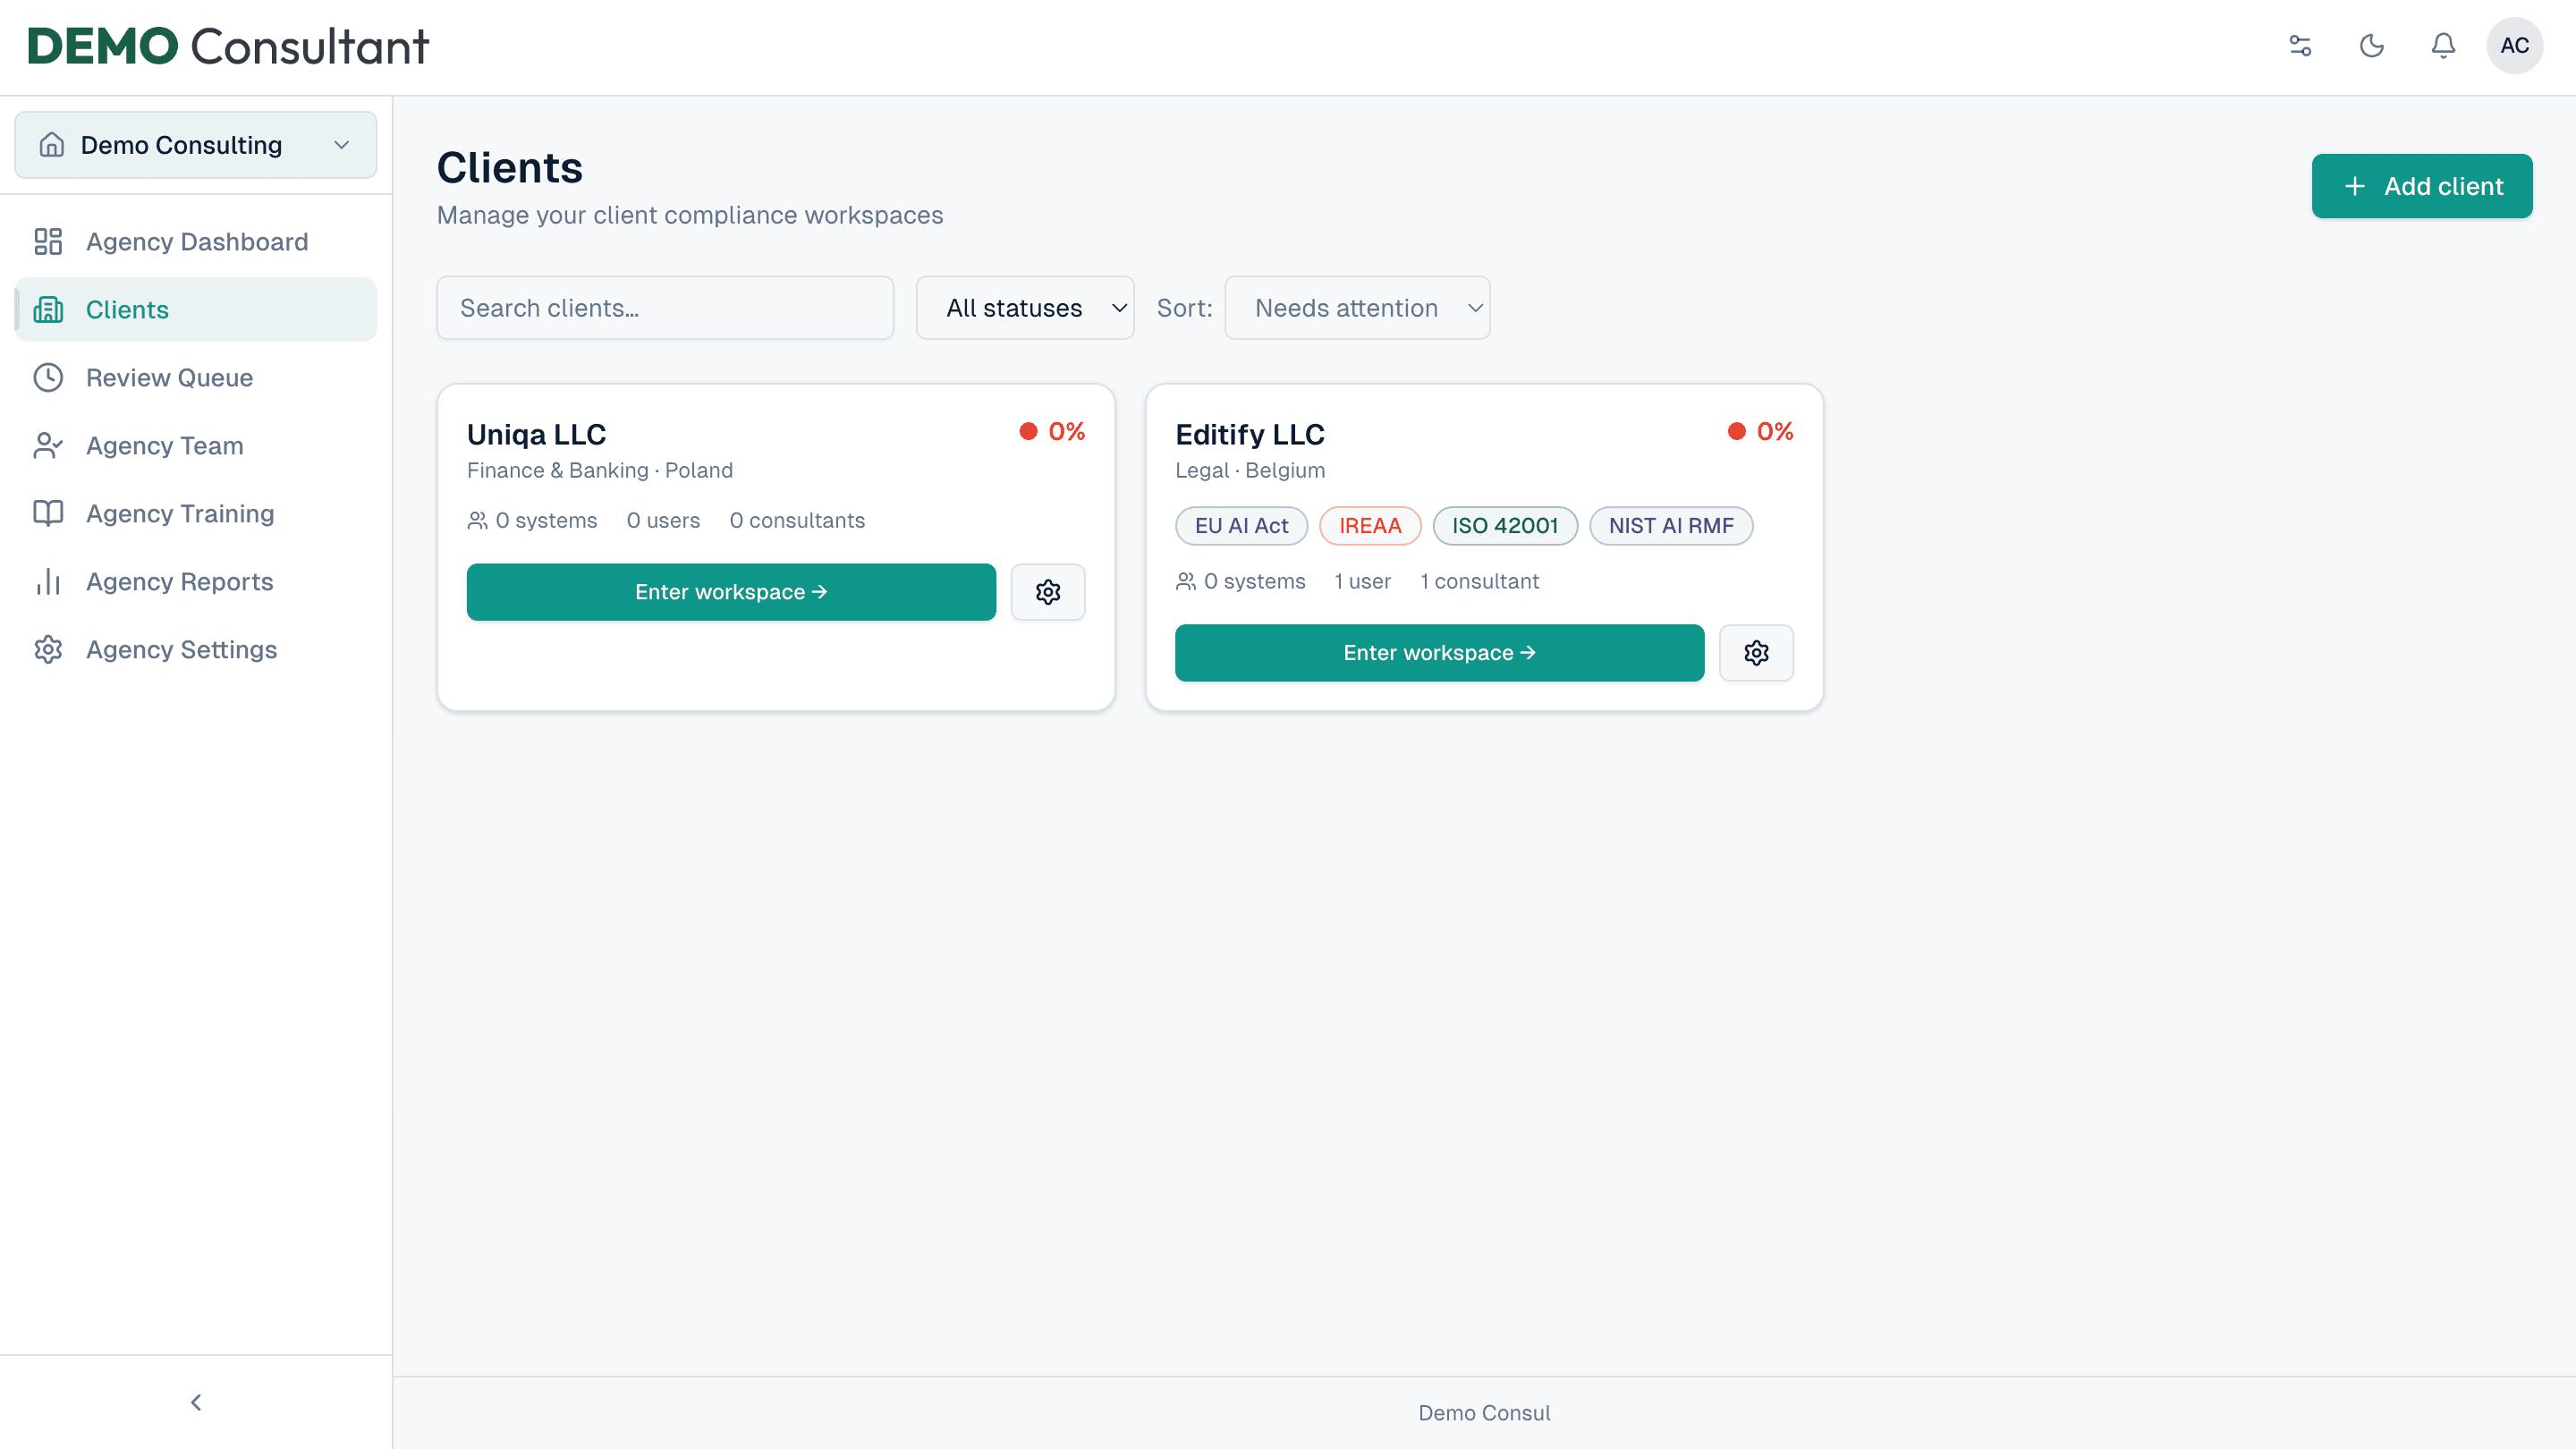Click the Review Queue clock icon
Viewport: 2576px width, 1449px height.
click(48, 378)
